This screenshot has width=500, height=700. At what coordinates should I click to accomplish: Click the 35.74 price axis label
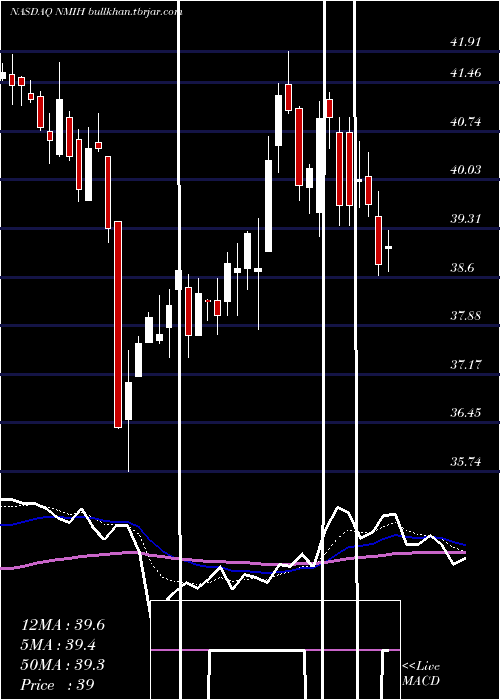(466, 462)
